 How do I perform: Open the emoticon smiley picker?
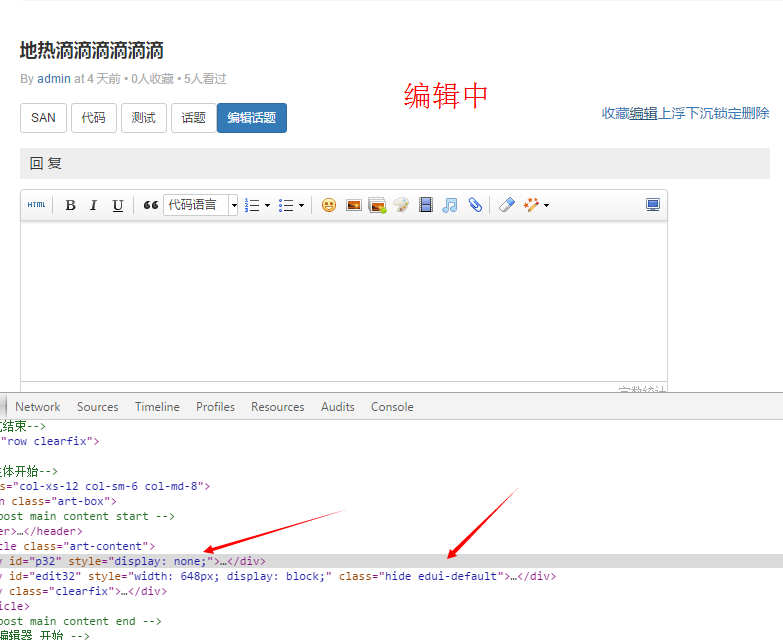329,205
